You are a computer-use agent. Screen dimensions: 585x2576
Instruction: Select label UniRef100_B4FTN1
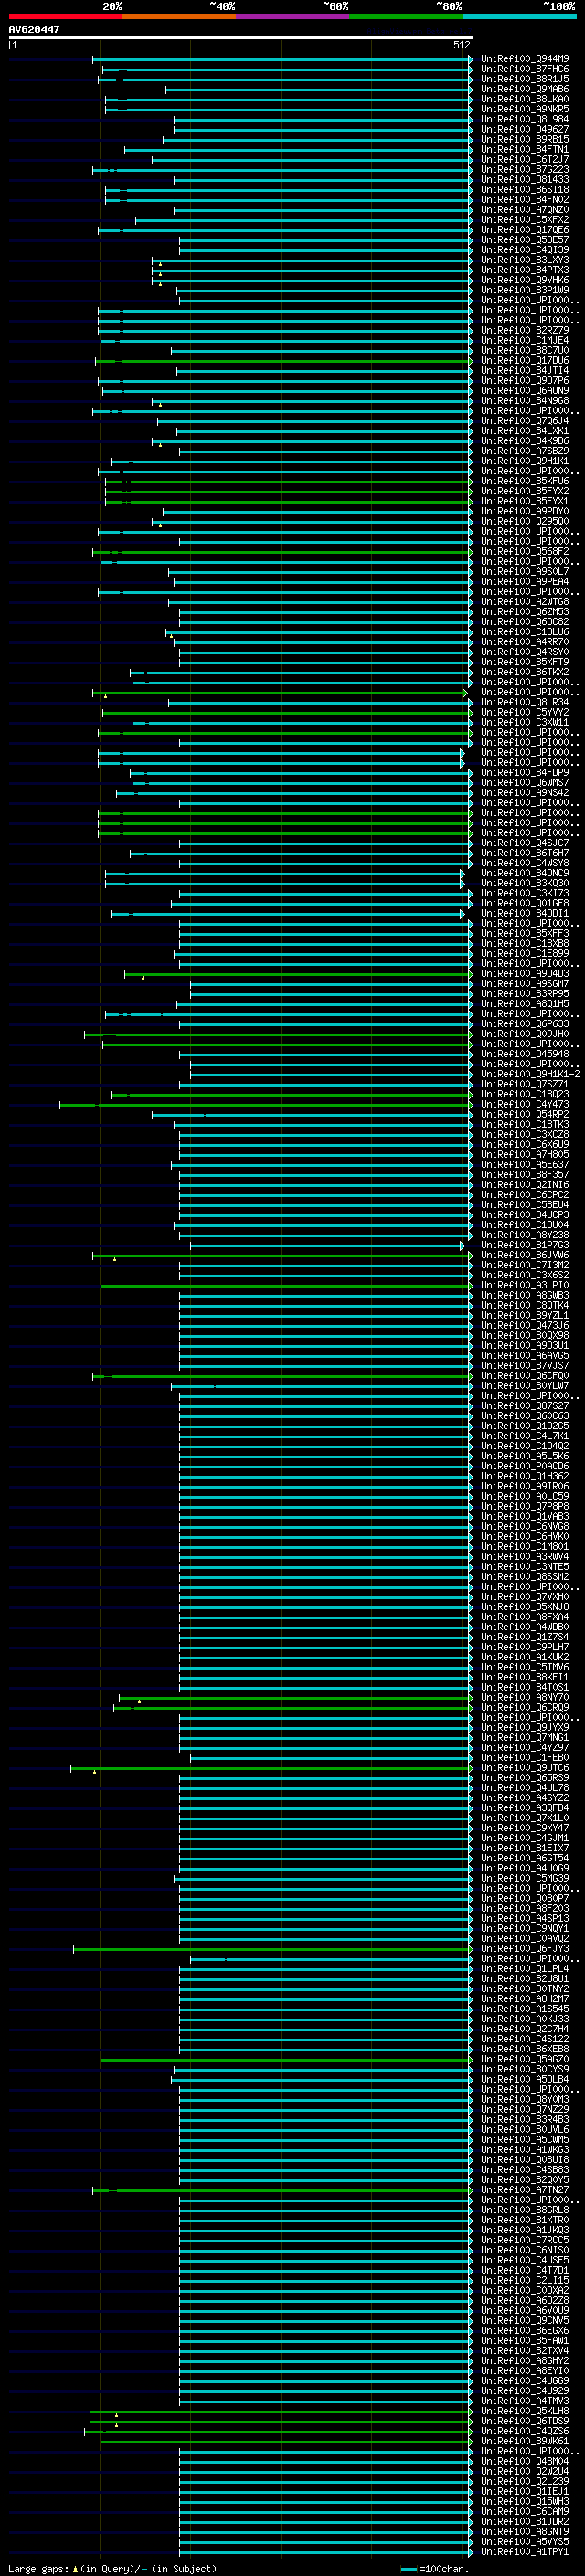click(524, 149)
